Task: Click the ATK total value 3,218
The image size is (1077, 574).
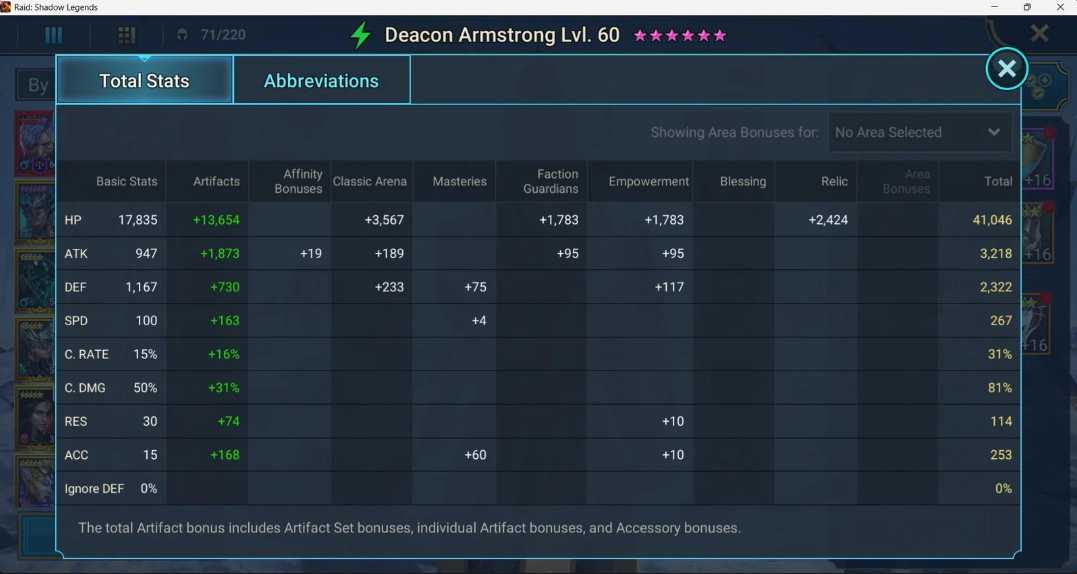Action: coord(996,253)
